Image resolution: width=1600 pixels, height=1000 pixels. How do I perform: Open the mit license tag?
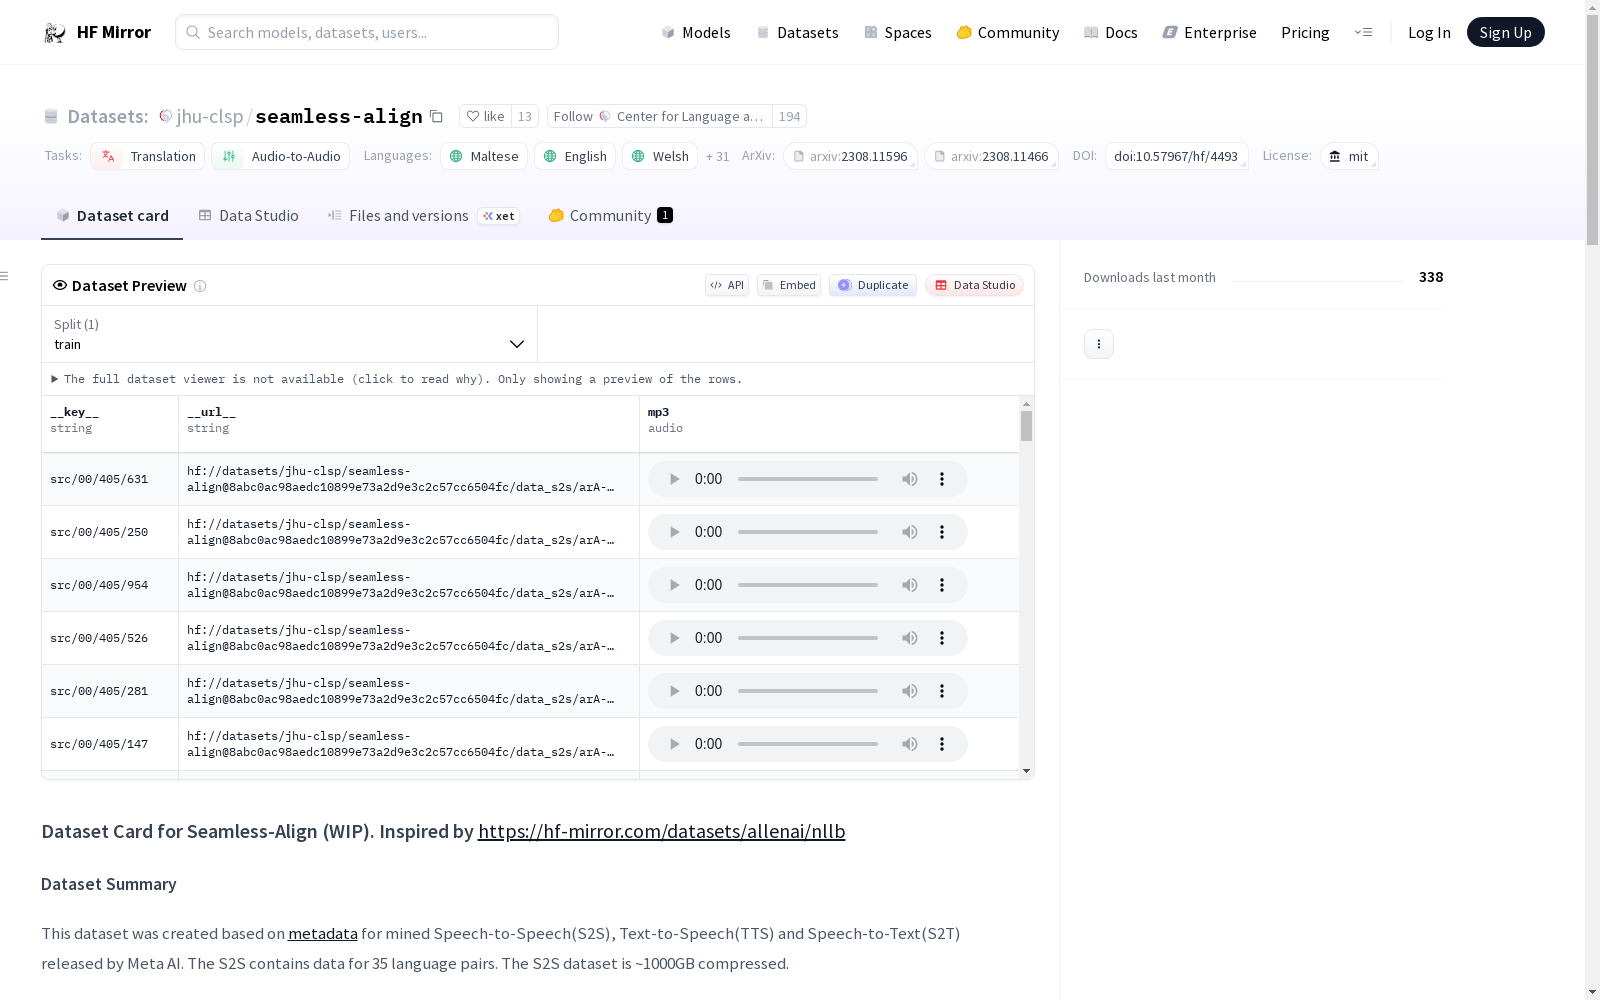pos(1349,157)
